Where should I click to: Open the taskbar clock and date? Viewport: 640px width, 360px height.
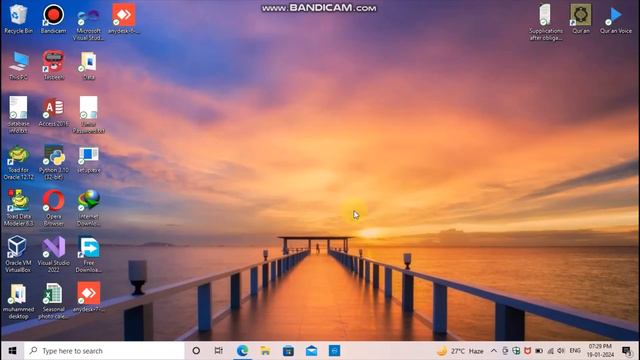[600, 351]
